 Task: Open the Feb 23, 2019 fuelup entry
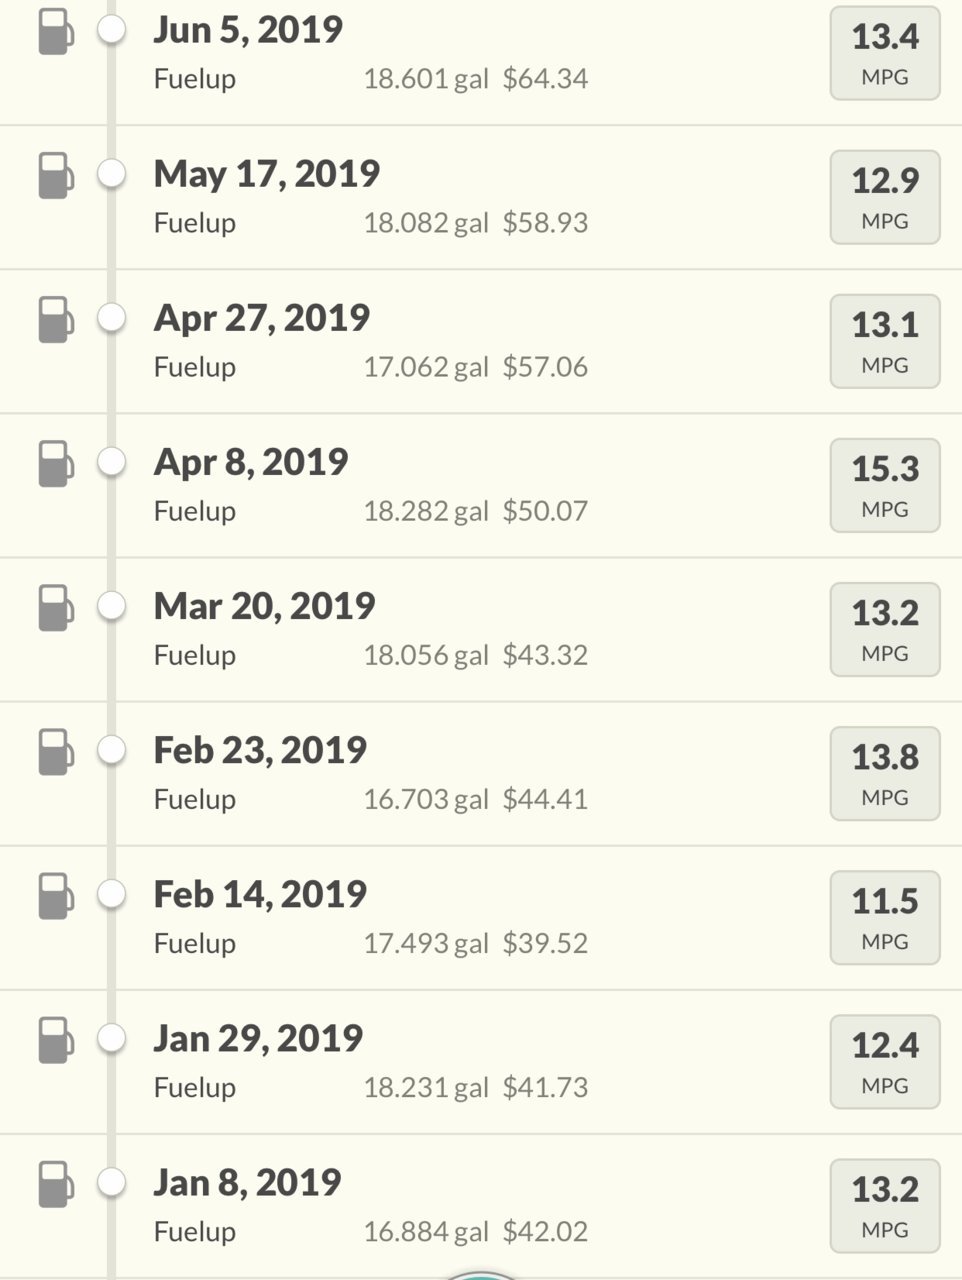pyautogui.click(x=481, y=774)
